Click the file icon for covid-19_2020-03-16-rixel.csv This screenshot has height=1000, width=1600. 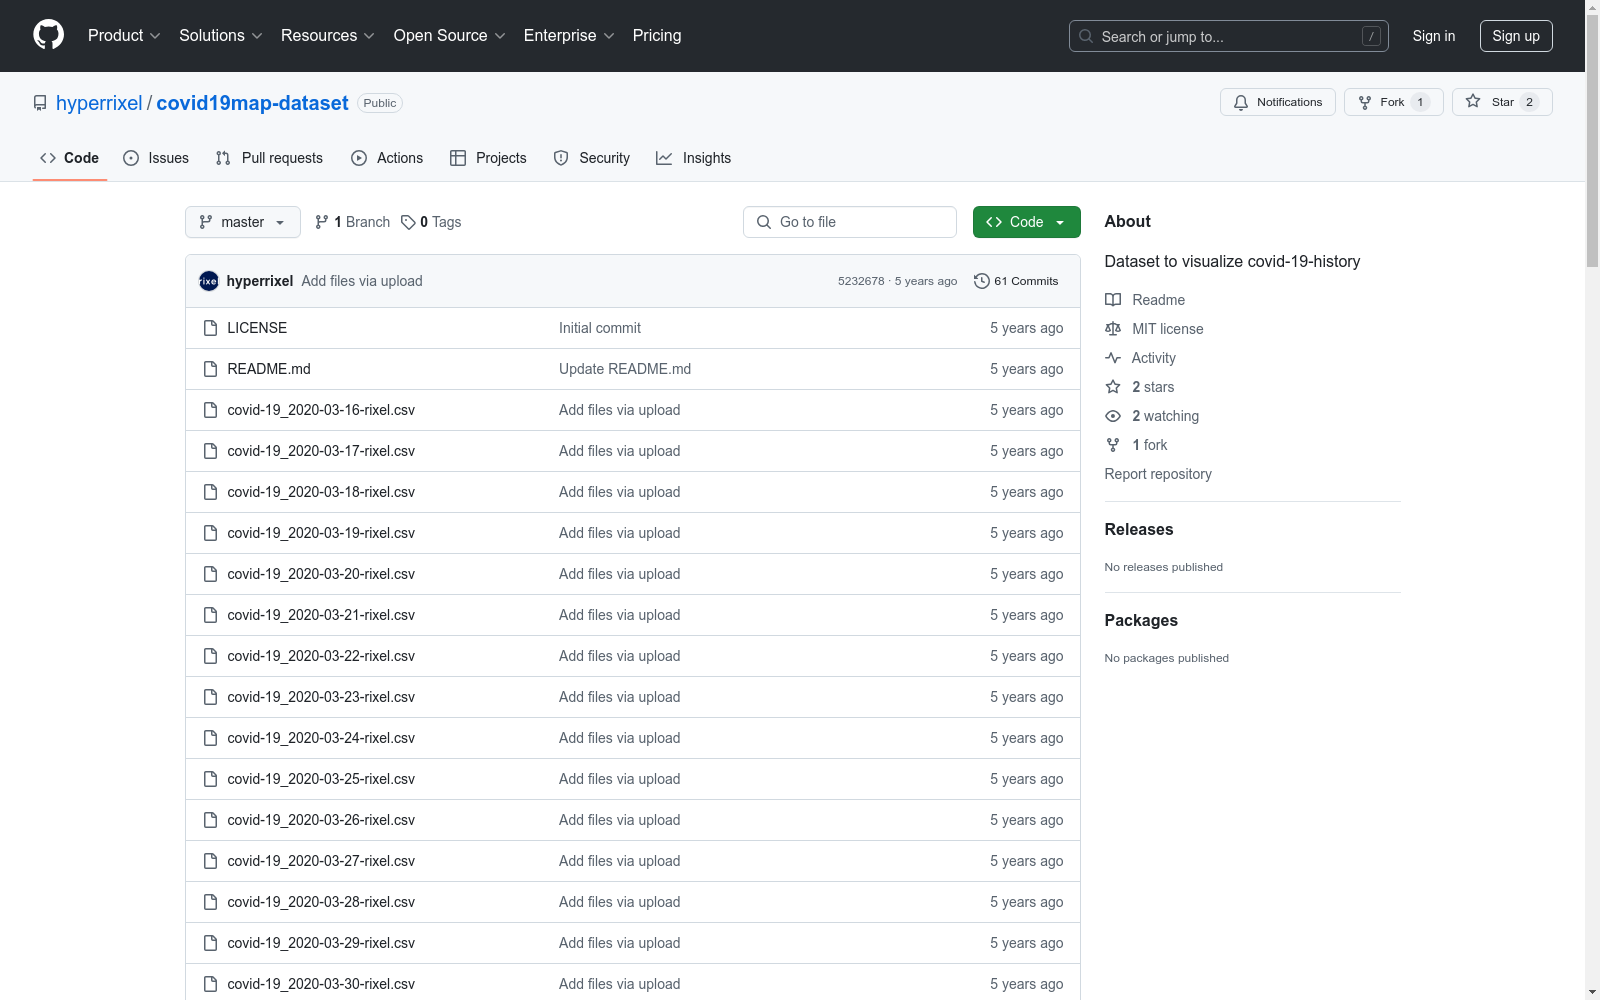tap(210, 410)
